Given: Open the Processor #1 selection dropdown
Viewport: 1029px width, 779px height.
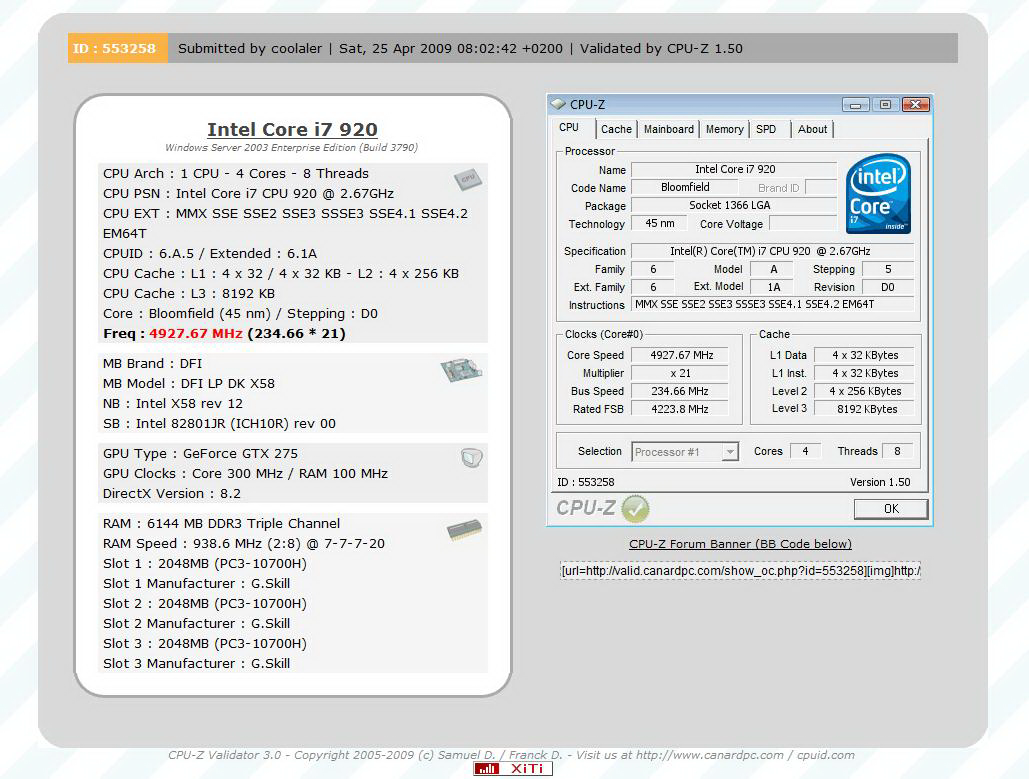Looking at the screenshot, I should click(x=730, y=452).
